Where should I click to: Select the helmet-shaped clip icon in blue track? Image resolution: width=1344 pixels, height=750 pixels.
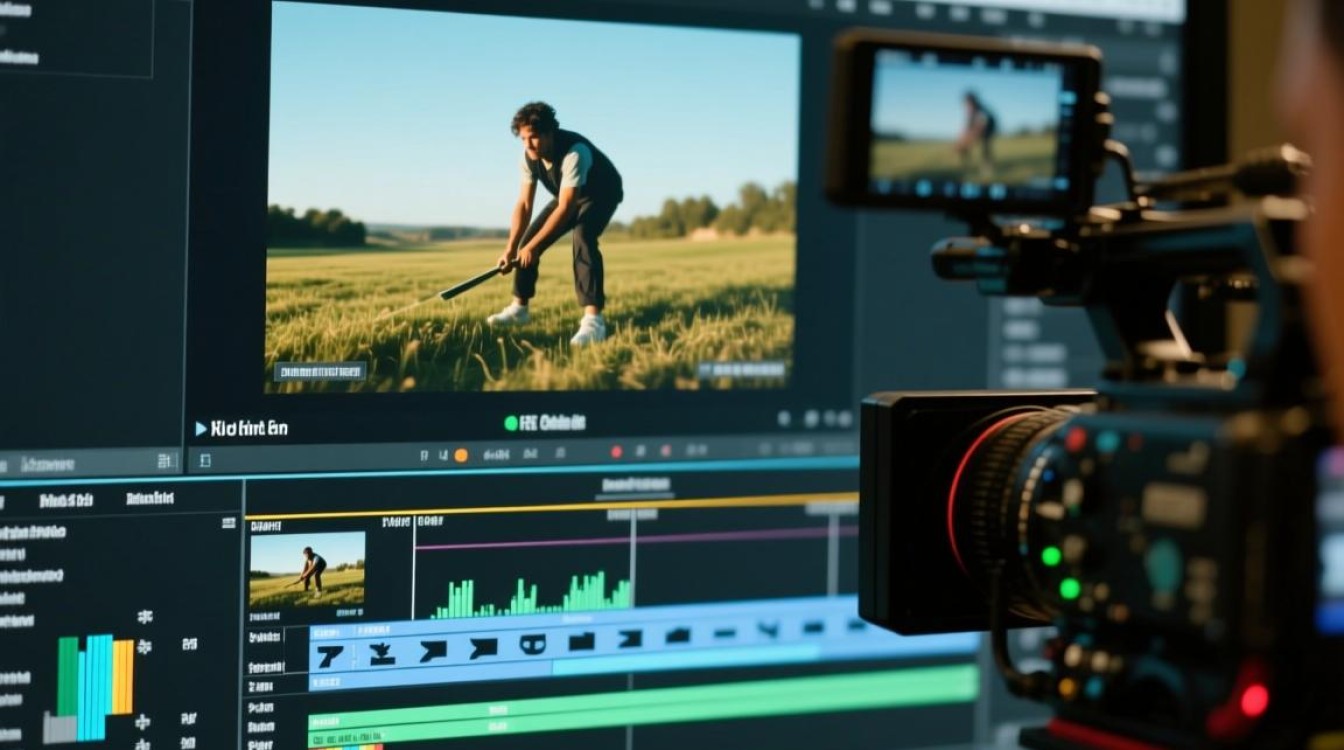[532, 646]
